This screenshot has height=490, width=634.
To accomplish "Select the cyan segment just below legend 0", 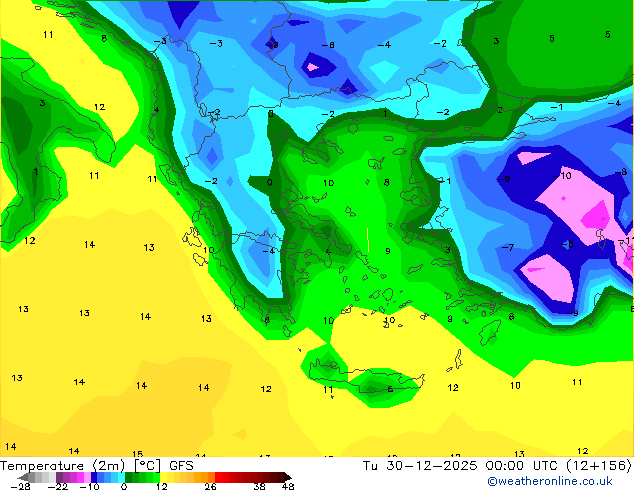I will click(x=121, y=477).
